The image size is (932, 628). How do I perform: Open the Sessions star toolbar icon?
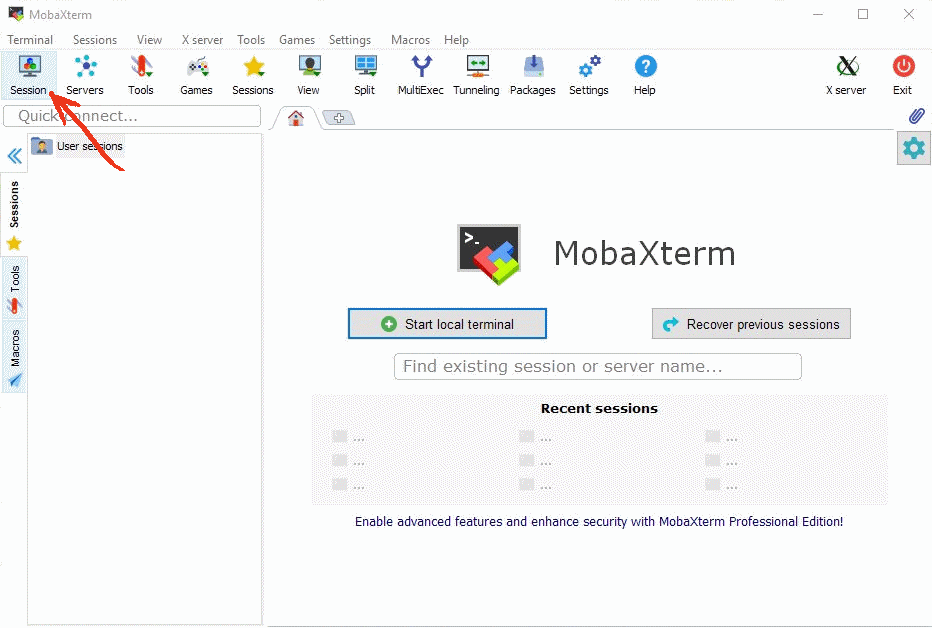(x=253, y=75)
